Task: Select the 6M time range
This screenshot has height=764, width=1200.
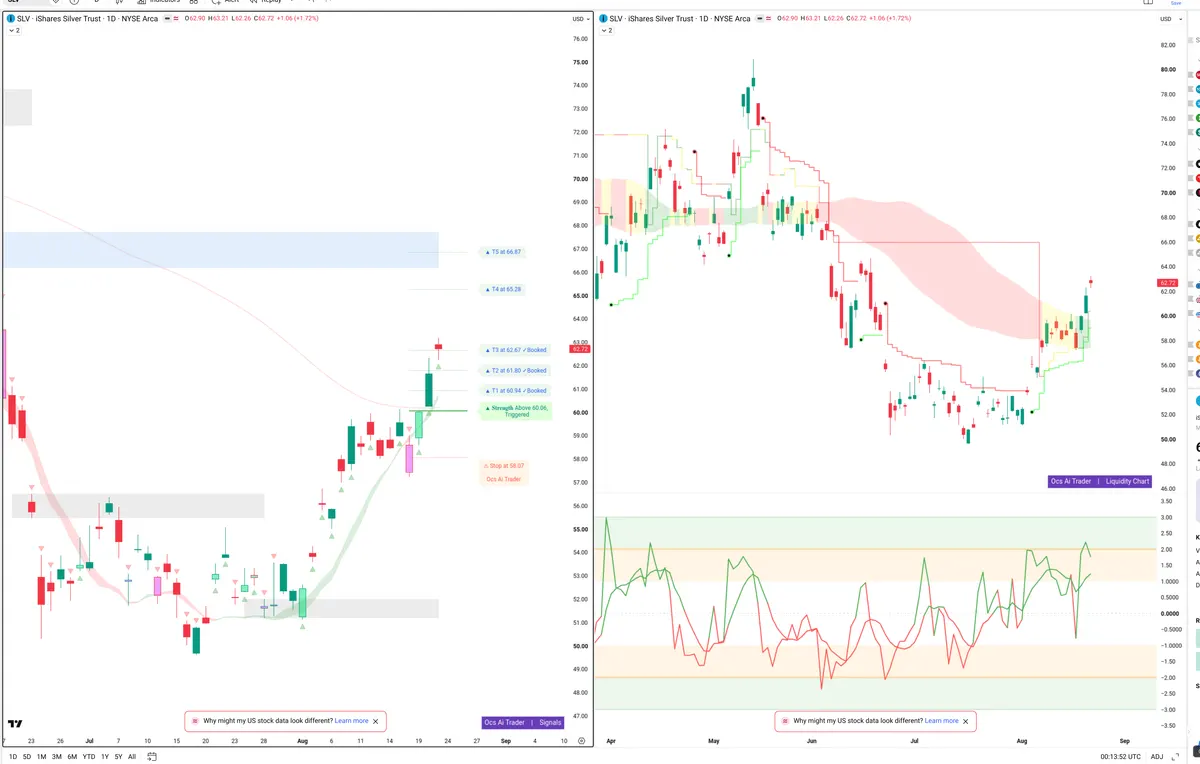Action: 72,757
